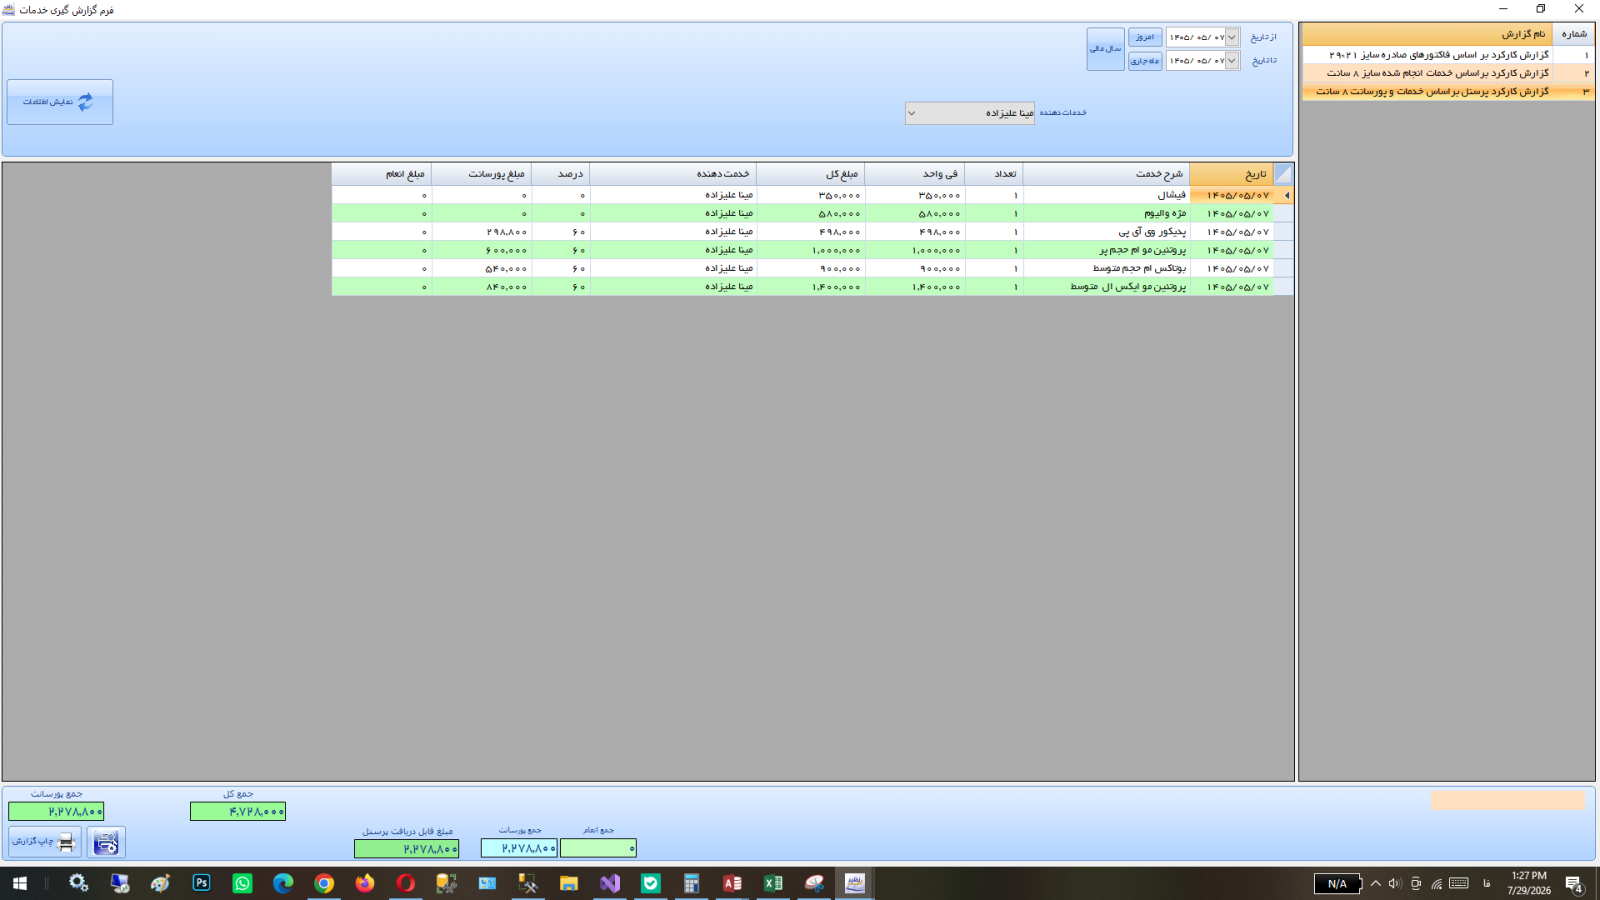The width and height of the screenshot is (1600, 900).
Task: Open Microsoft Access from the taskbar
Action: coord(732,883)
